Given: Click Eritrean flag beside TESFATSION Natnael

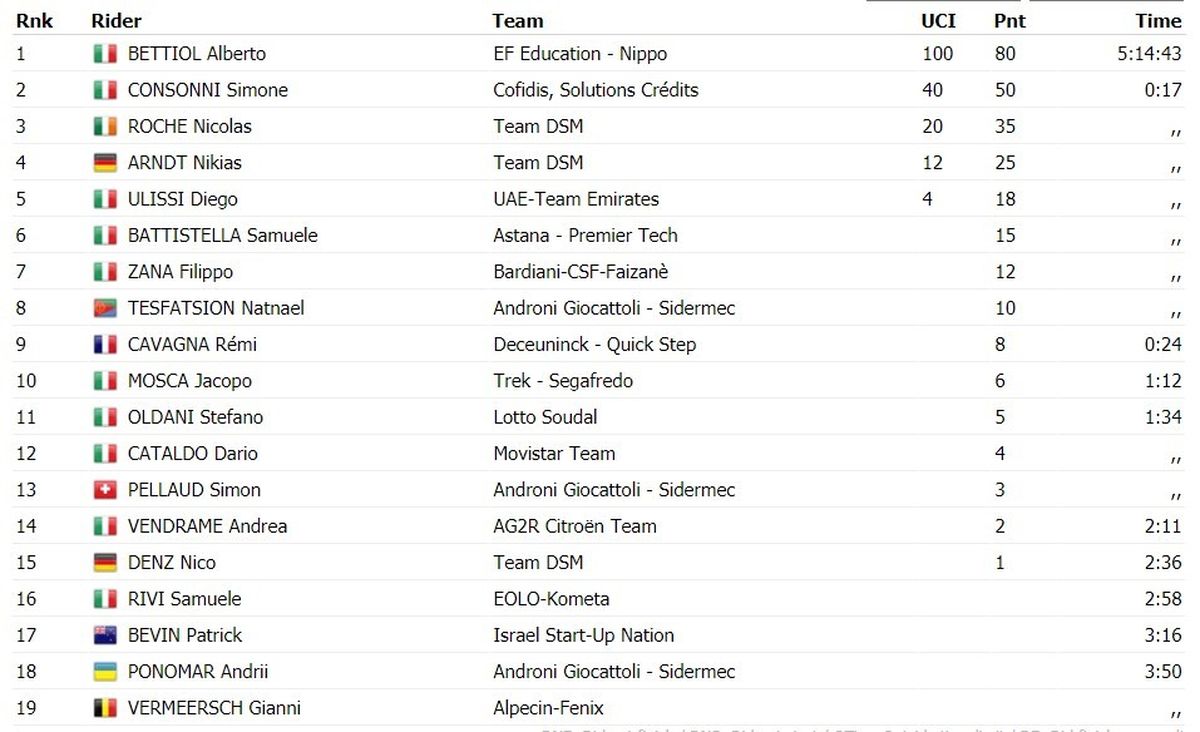Looking at the screenshot, I should 105,308.
